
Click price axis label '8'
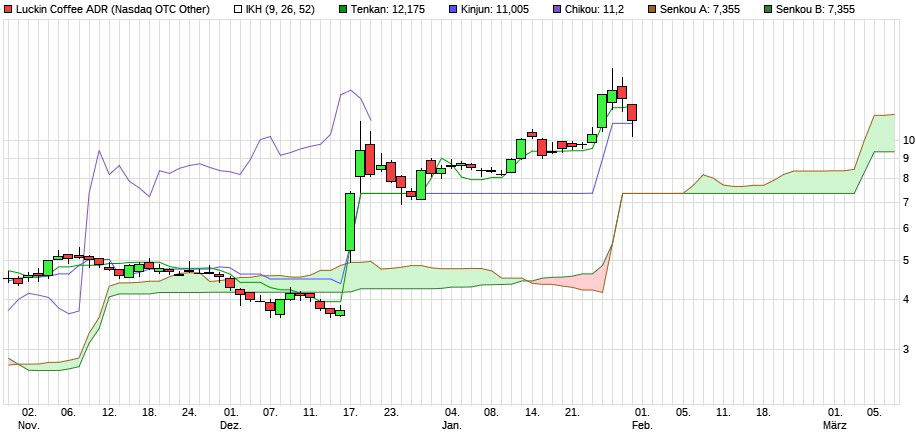click(x=905, y=178)
